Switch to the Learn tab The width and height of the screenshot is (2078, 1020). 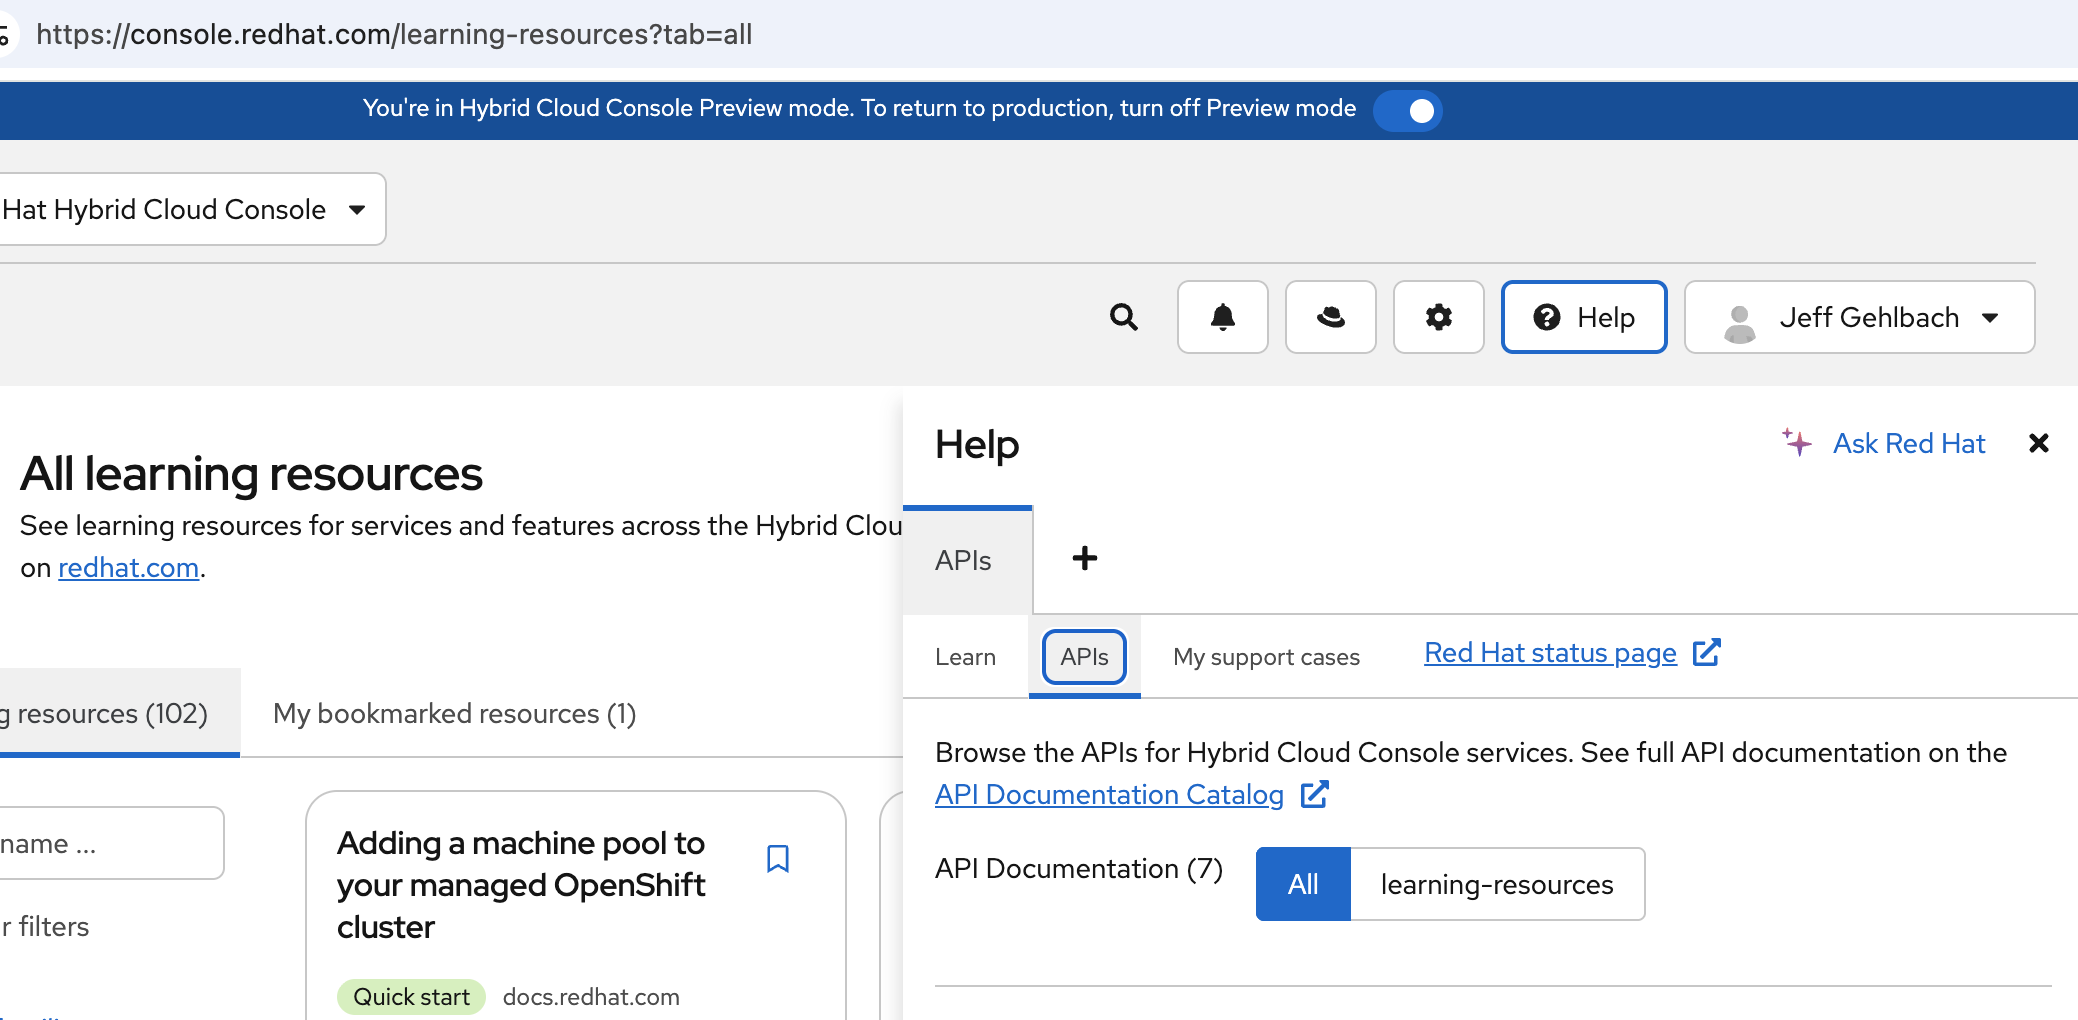[x=965, y=657]
